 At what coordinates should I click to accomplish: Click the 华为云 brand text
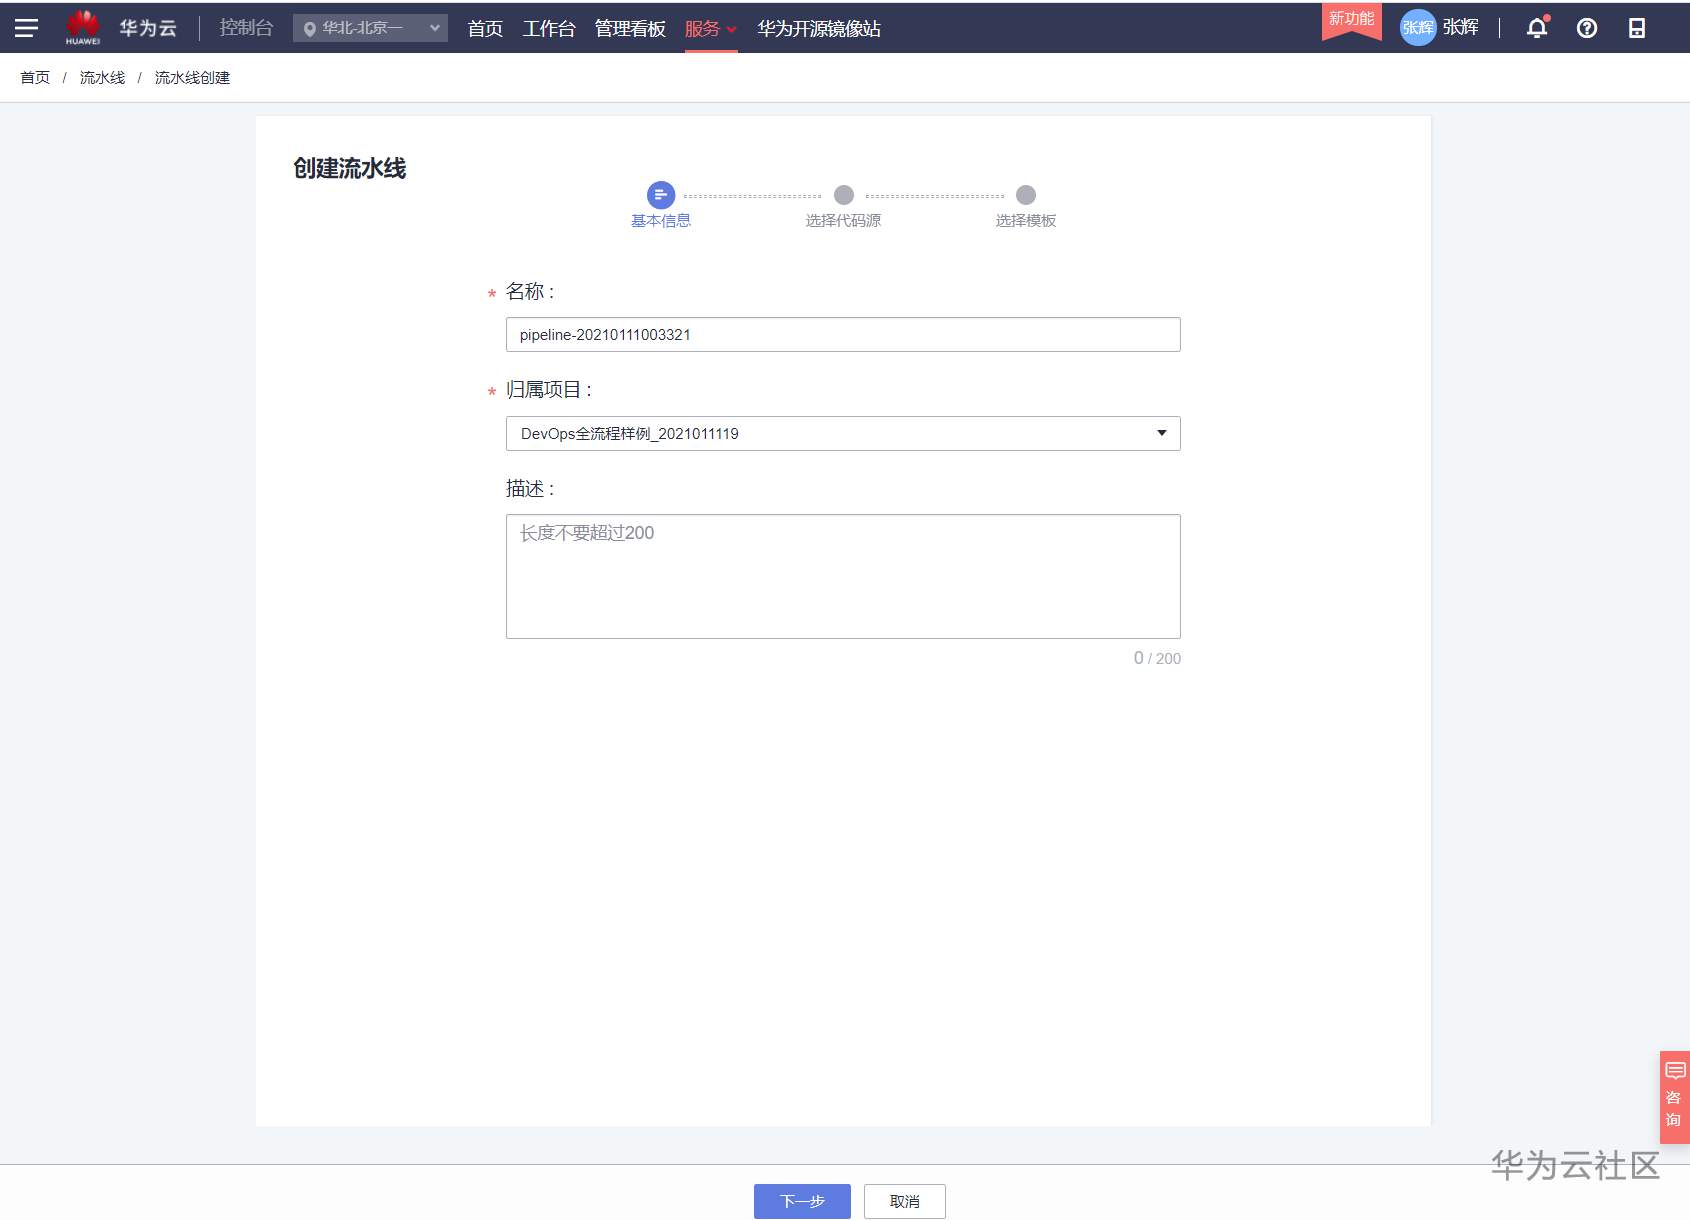click(148, 28)
